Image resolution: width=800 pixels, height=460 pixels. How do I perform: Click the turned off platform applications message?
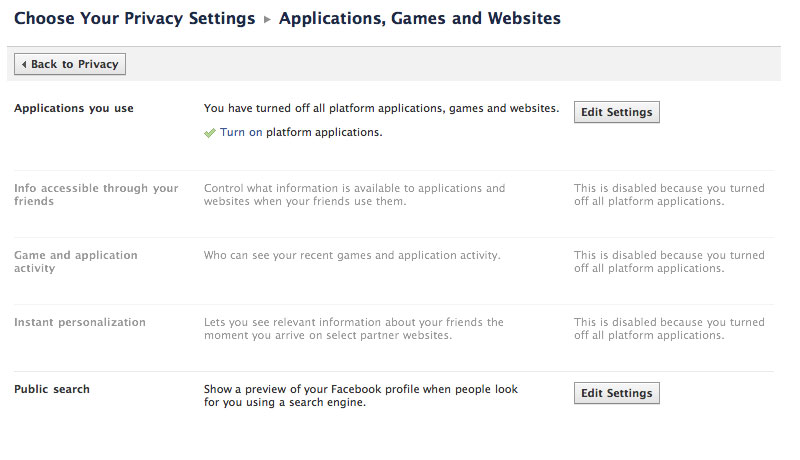coord(381,108)
